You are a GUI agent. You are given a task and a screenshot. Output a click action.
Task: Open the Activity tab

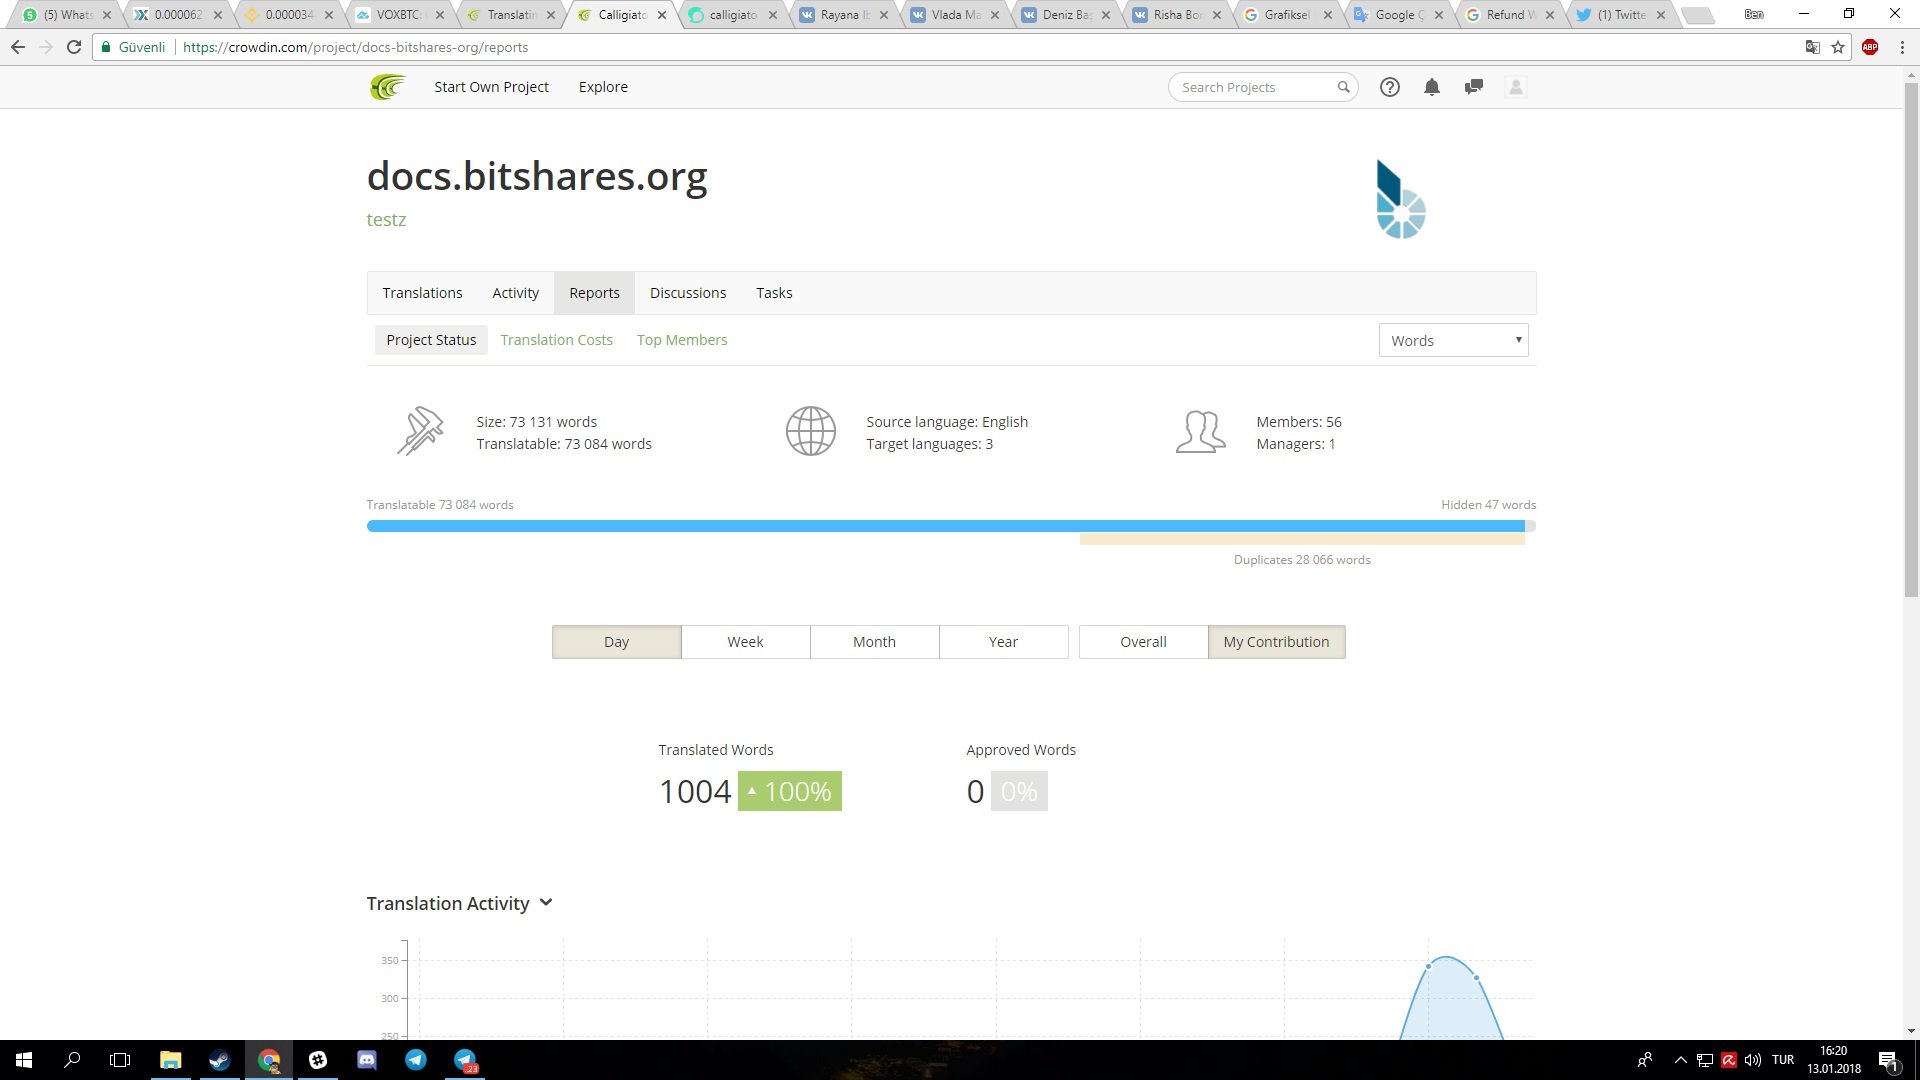point(515,293)
